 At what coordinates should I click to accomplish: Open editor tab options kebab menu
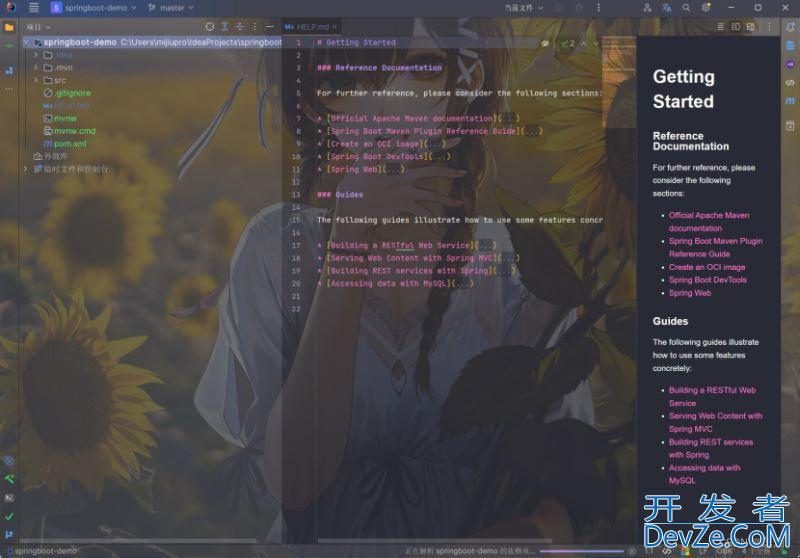[769, 27]
